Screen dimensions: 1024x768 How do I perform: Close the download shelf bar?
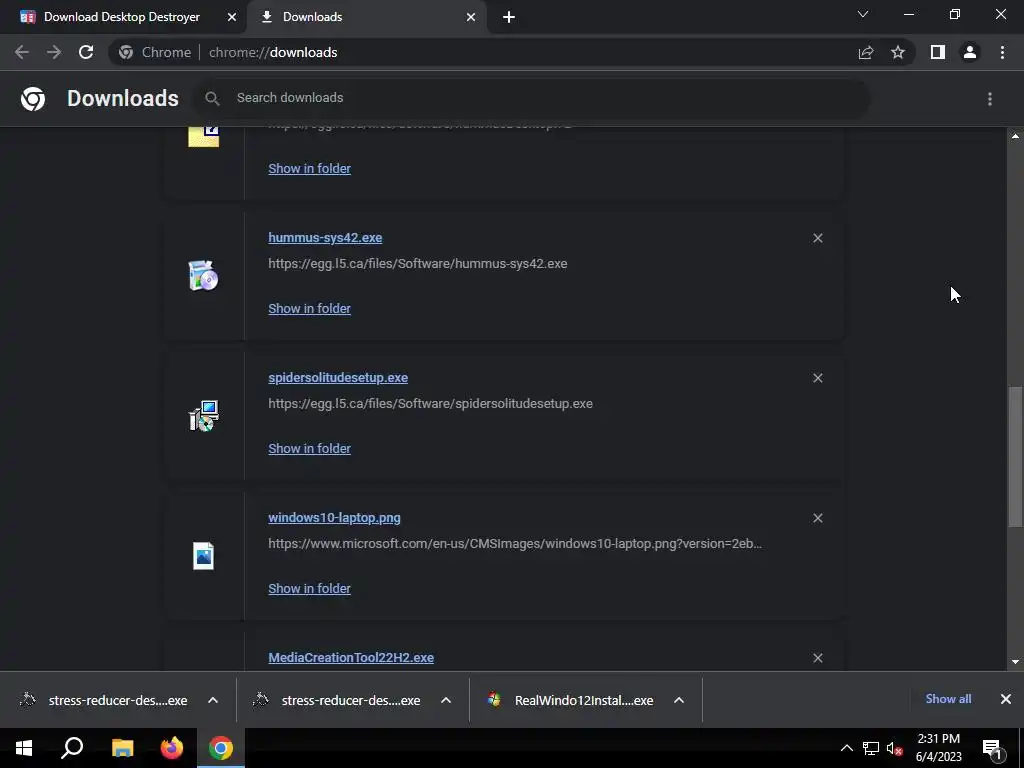1006,699
